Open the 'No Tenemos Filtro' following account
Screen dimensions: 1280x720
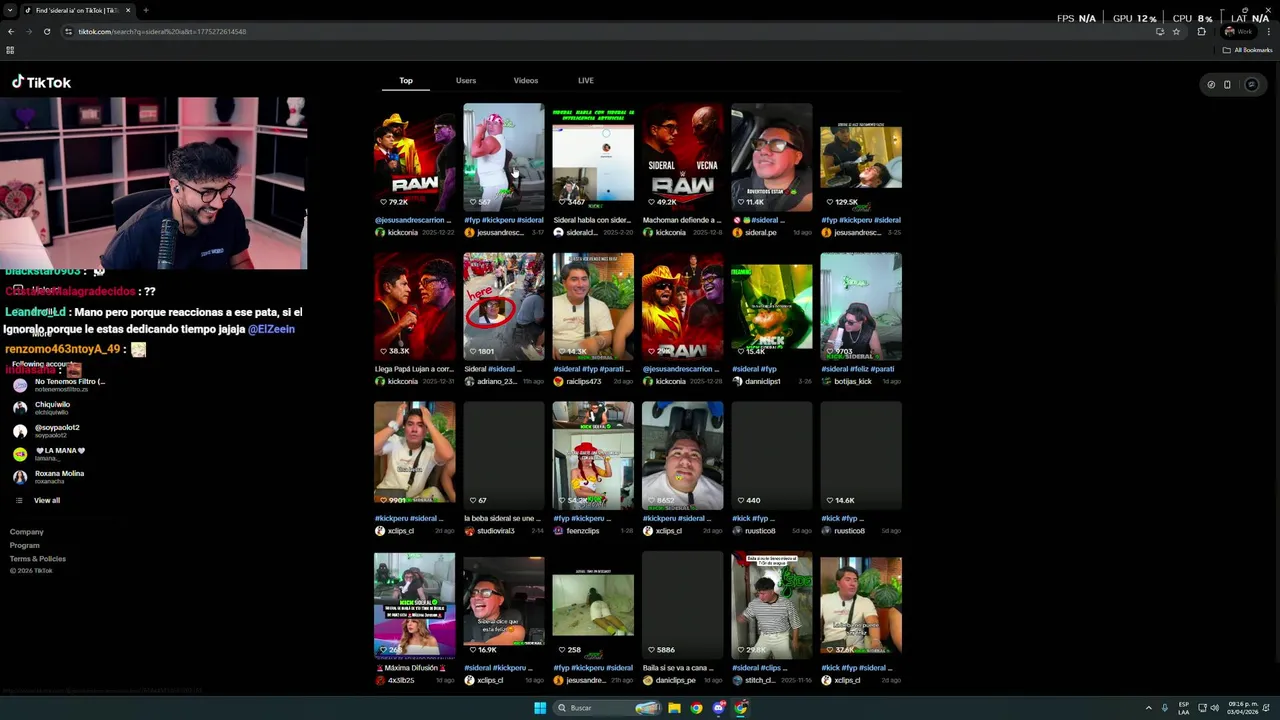tap(59, 384)
